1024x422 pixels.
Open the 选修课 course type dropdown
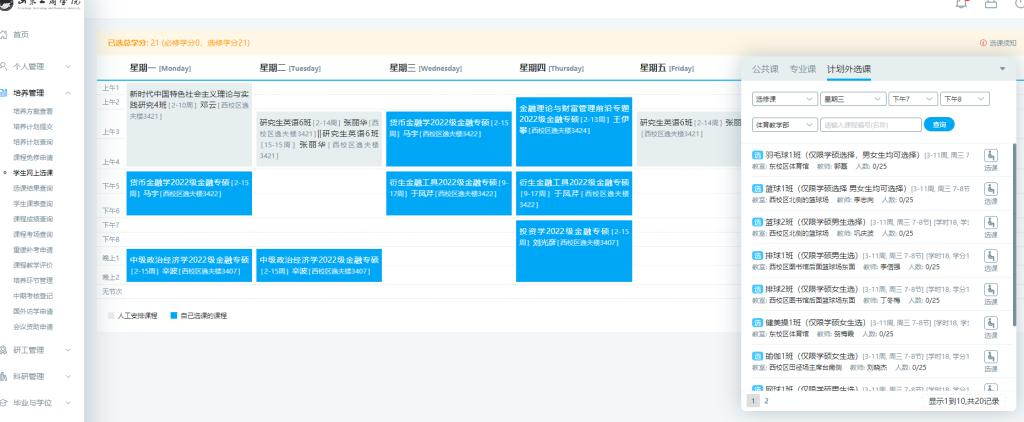pyautogui.click(x=785, y=99)
